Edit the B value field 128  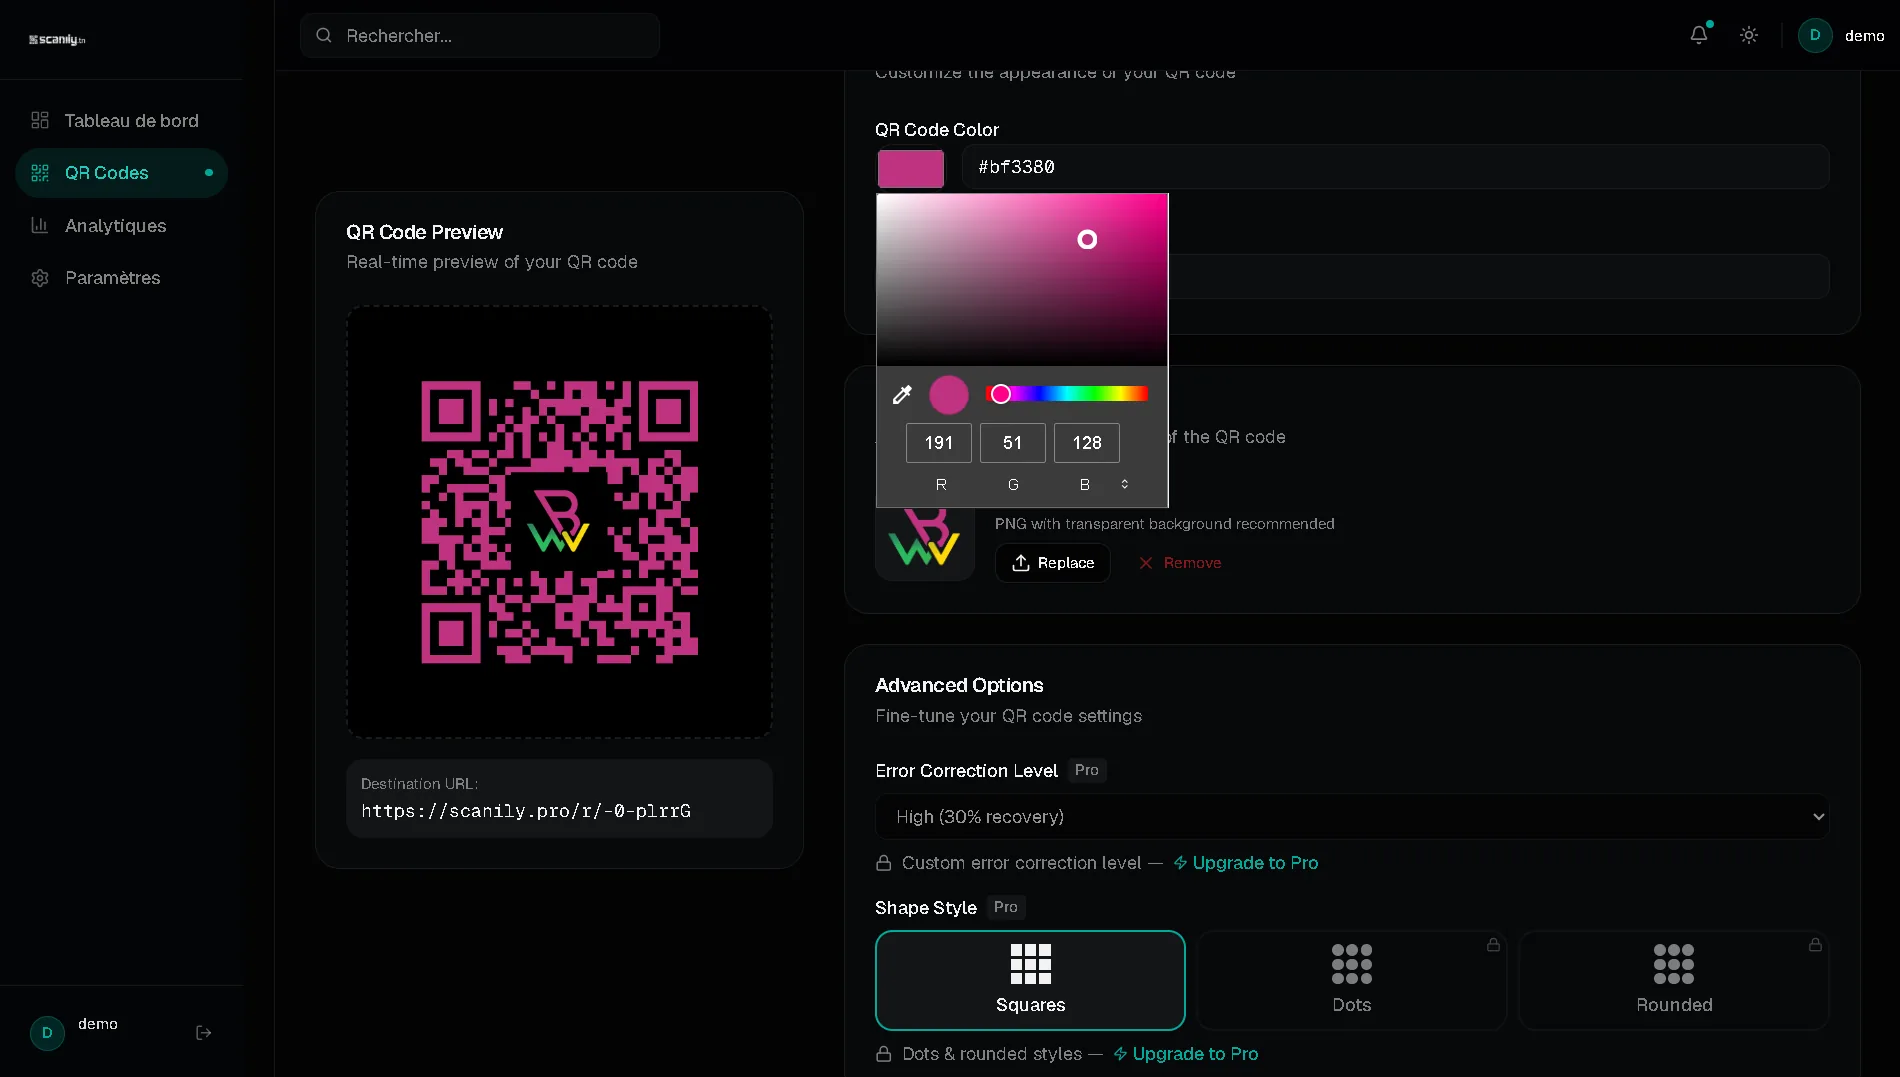coord(1087,443)
